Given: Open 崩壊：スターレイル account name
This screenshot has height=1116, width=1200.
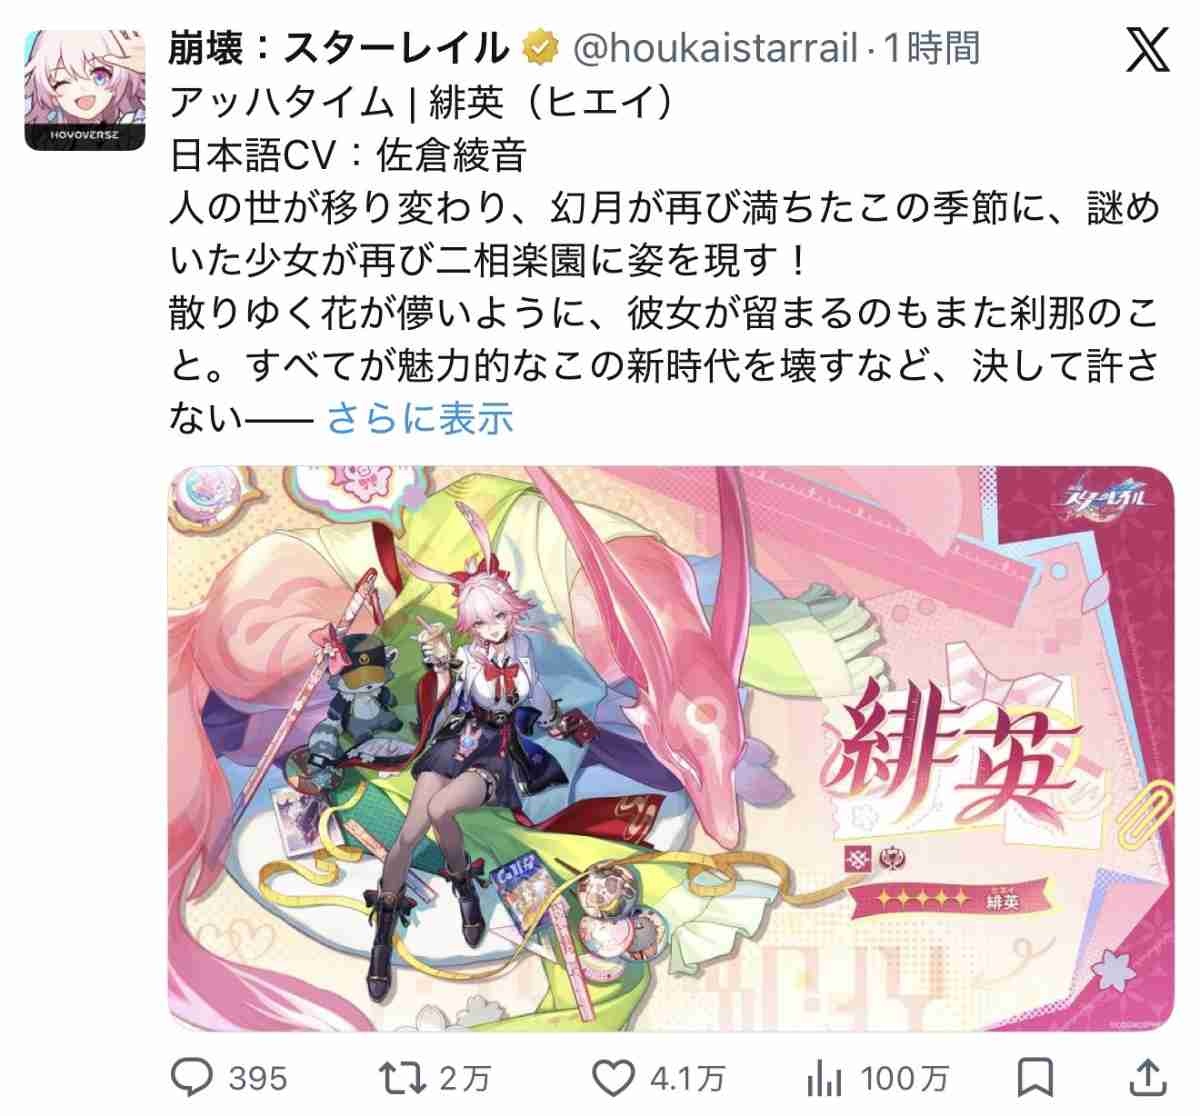Looking at the screenshot, I should 340,48.
